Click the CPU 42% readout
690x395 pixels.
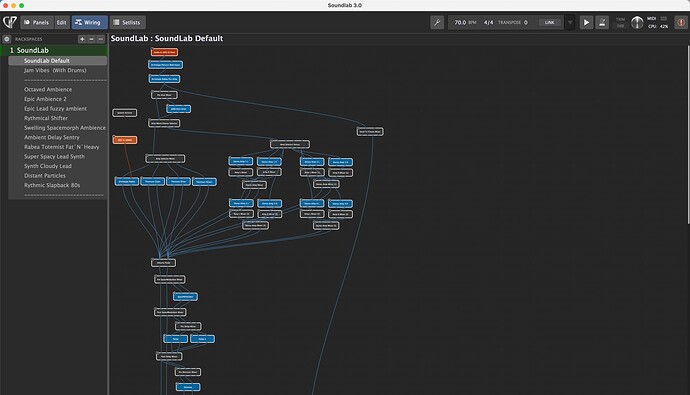[658, 26]
